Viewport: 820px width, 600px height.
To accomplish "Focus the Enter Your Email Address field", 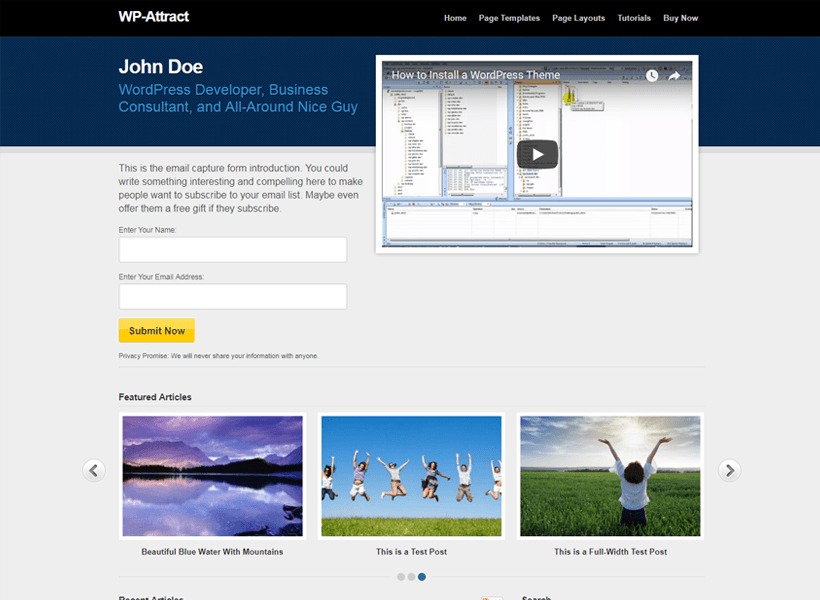I will pos(233,297).
